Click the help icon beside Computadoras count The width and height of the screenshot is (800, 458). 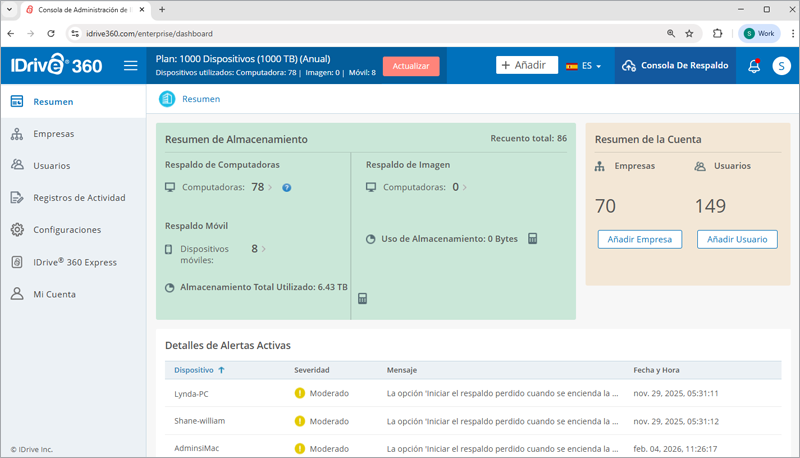coord(287,188)
